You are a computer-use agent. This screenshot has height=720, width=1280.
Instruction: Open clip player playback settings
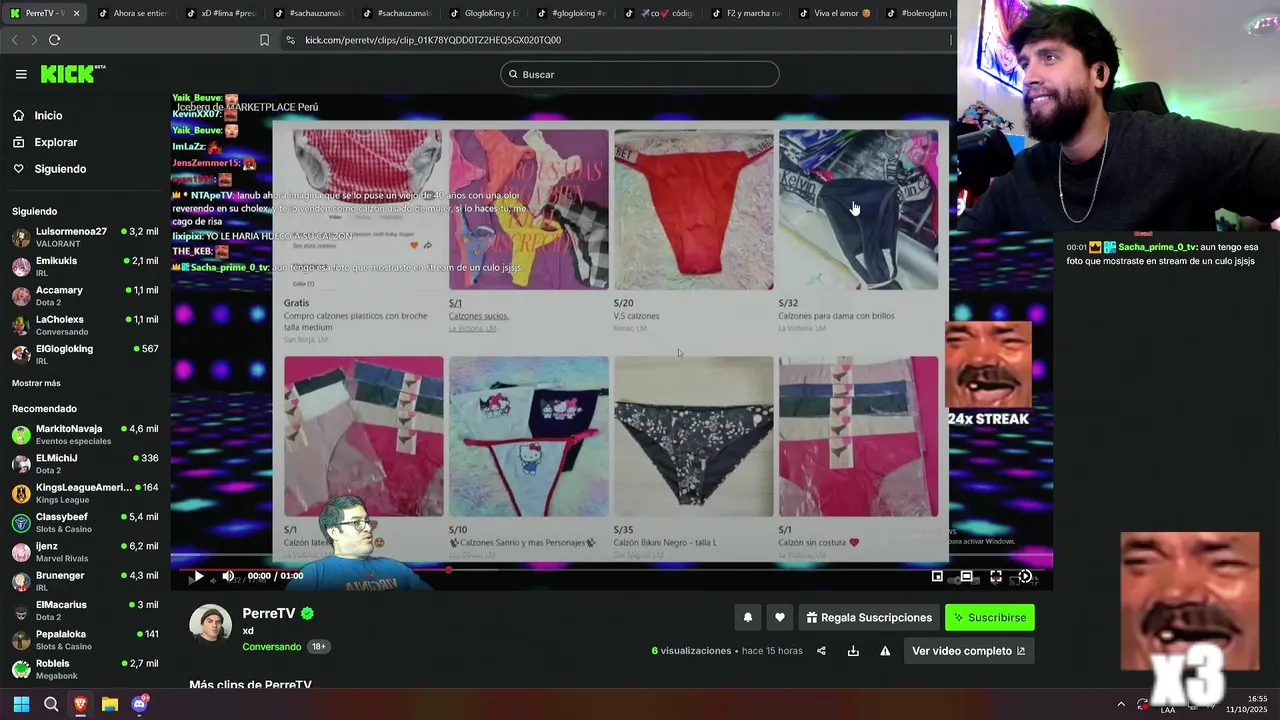click(1025, 576)
